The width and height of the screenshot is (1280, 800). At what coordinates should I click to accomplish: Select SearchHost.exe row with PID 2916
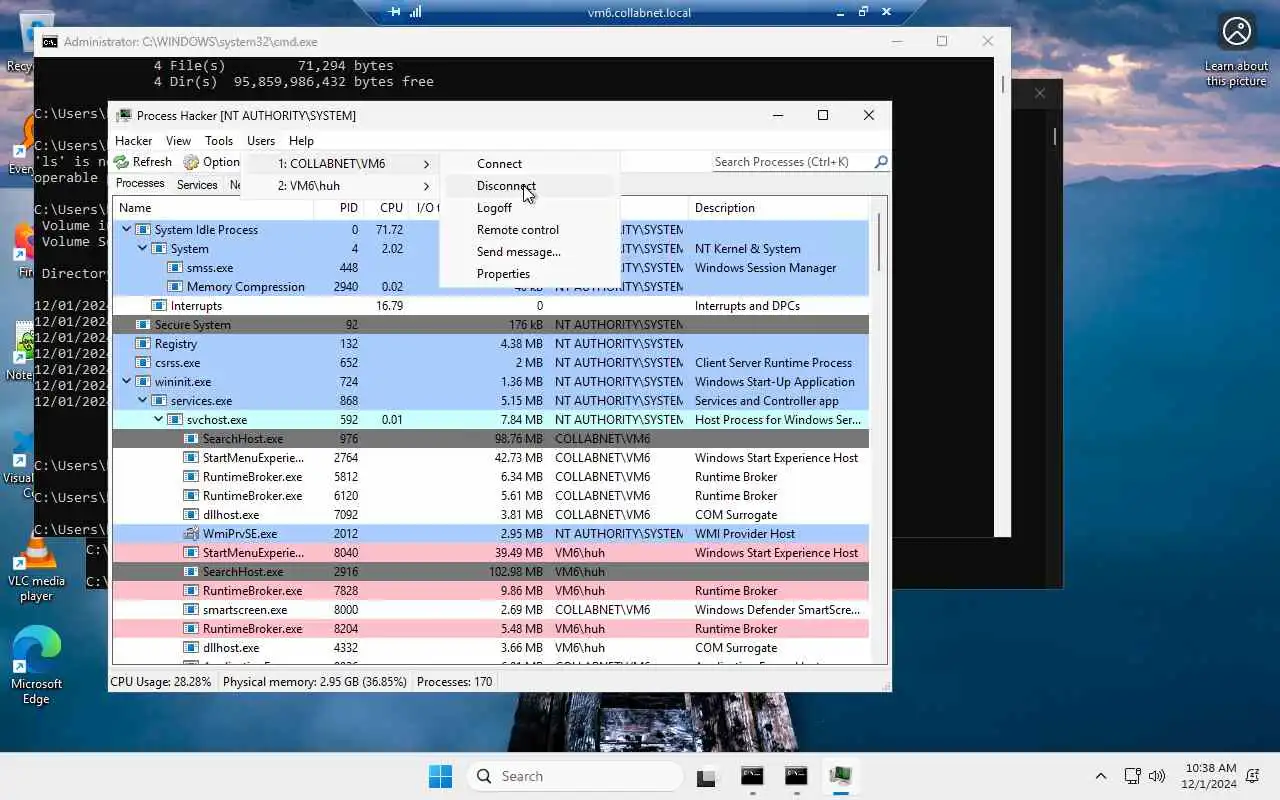coord(490,572)
